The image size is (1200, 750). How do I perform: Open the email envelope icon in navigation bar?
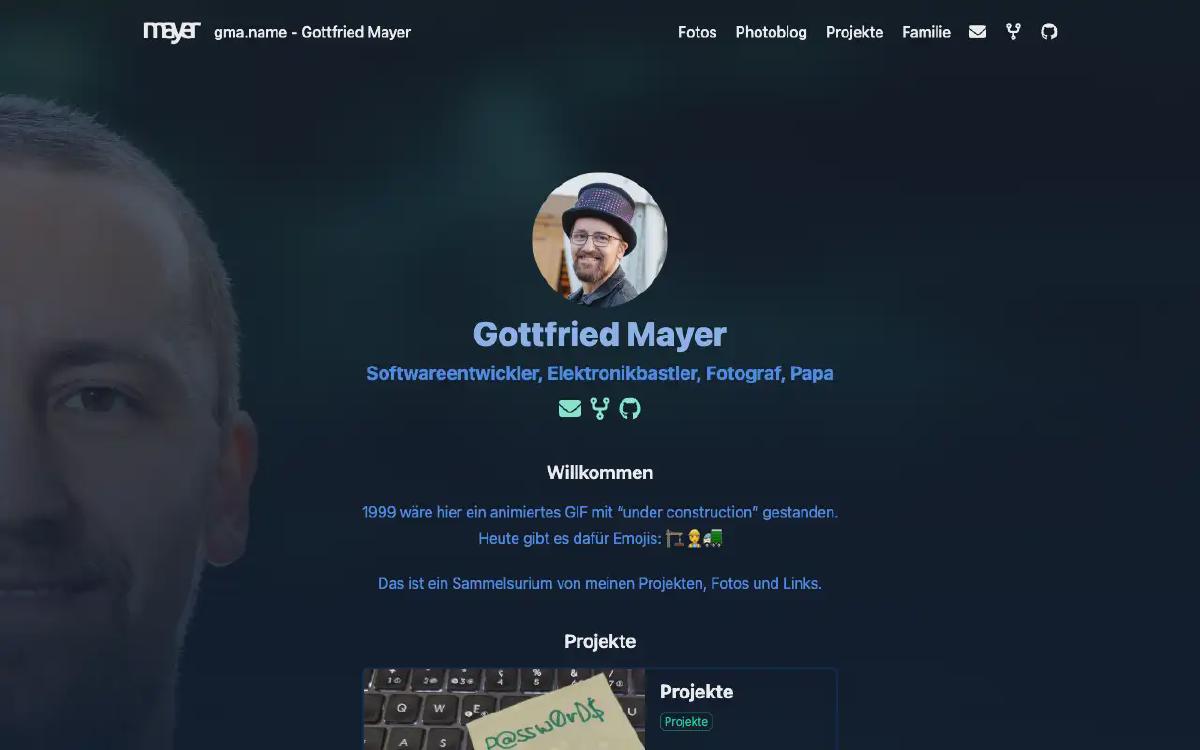coord(977,32)
